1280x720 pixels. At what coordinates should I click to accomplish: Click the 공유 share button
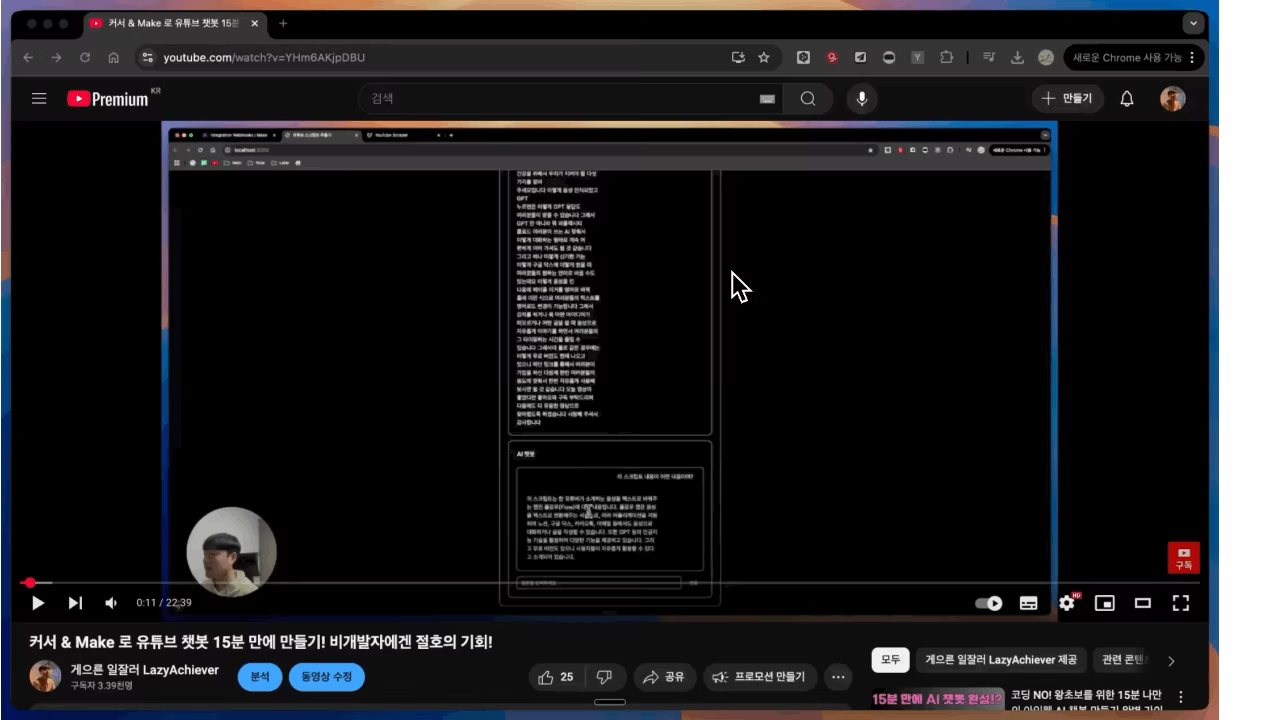click(x=664, y=677)
